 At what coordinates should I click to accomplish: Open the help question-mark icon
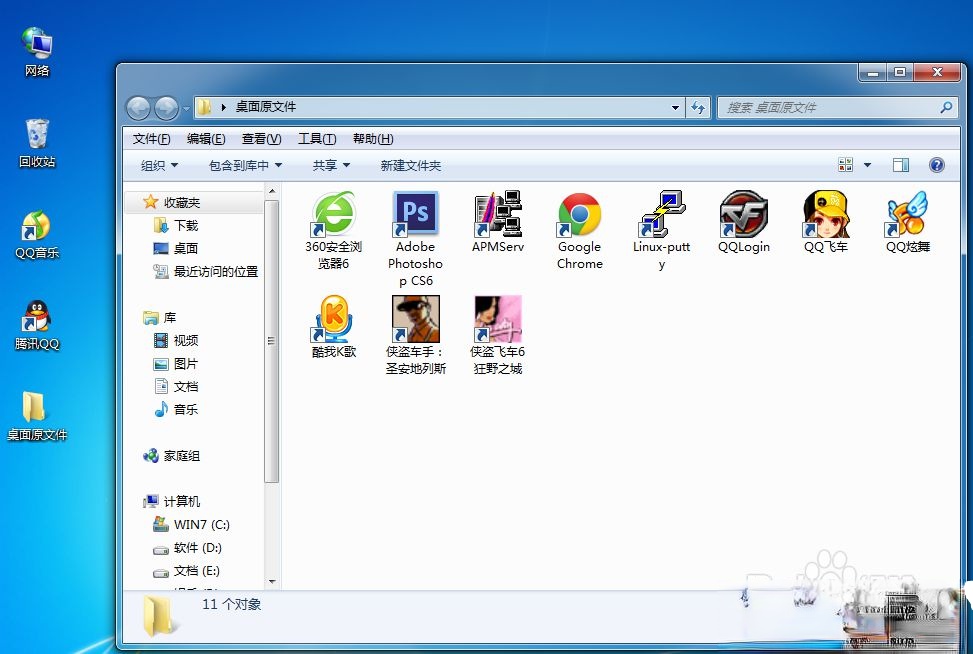936,165
